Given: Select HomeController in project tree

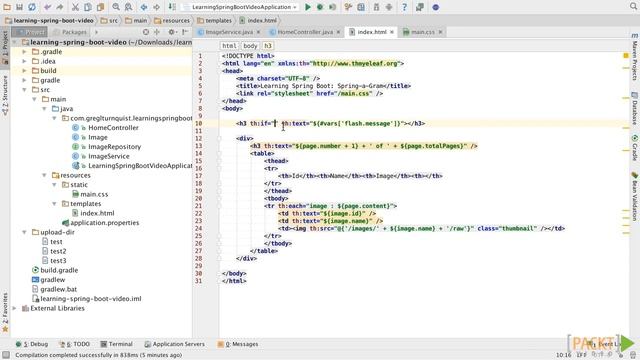Looking at the screenshot, I should 113,128.
